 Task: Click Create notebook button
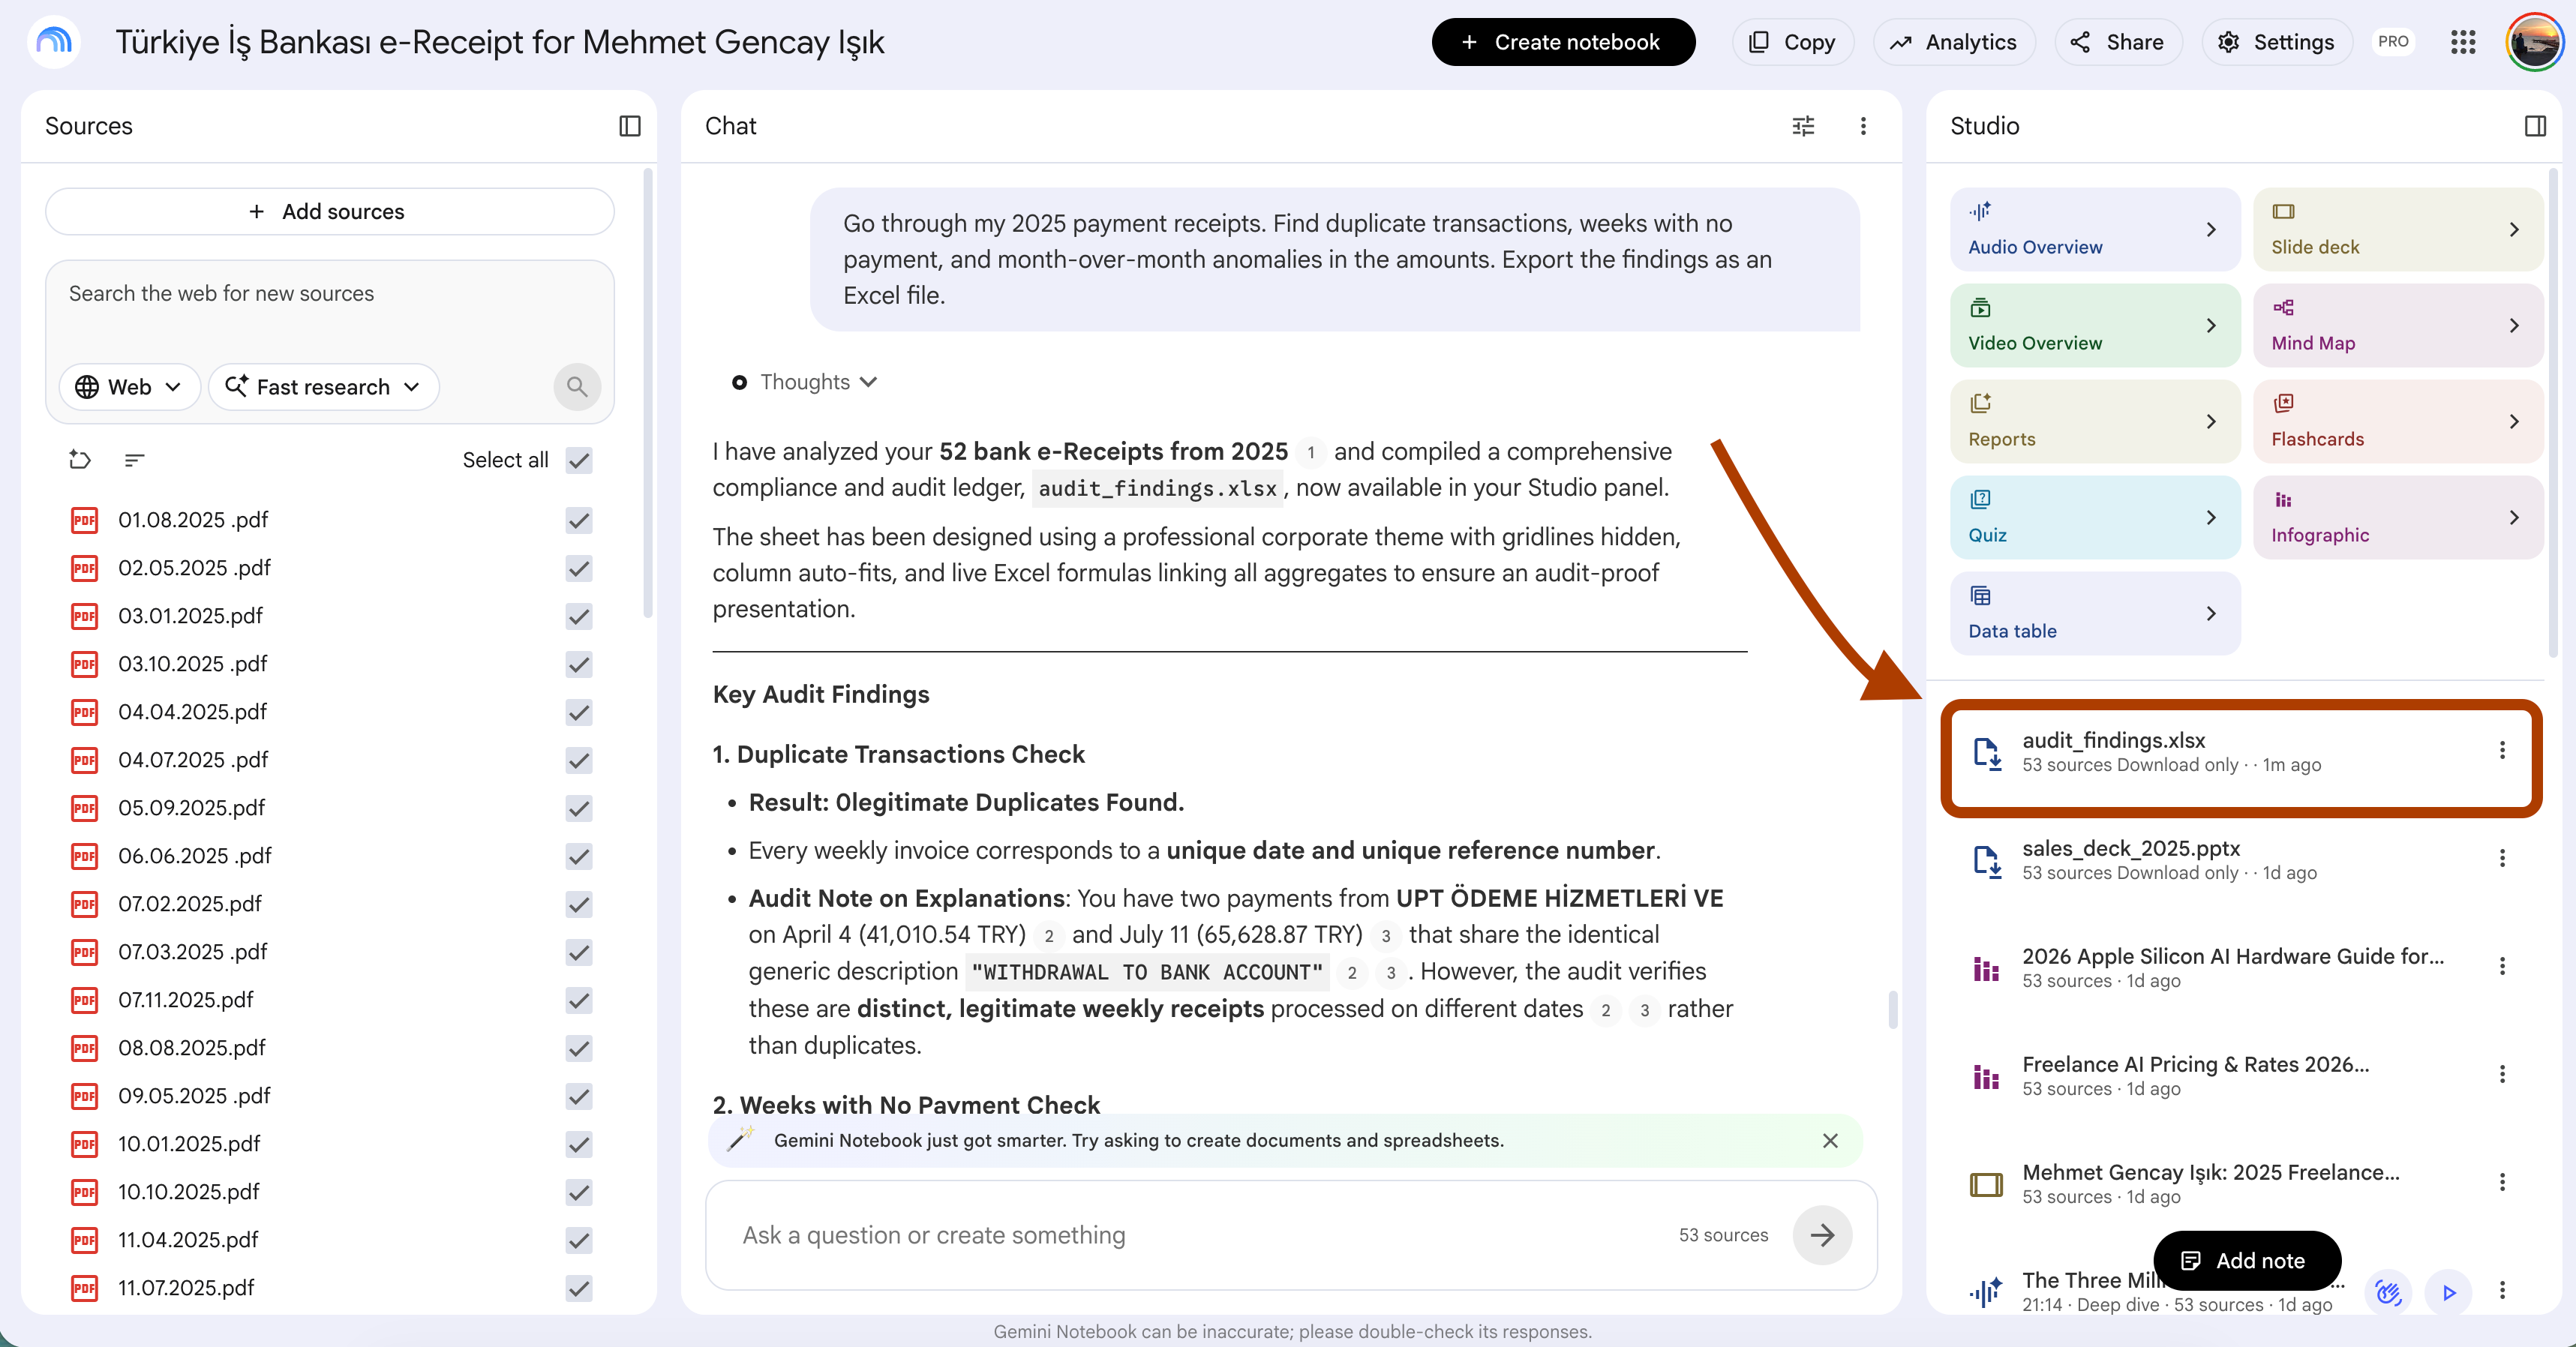tap(1563, 42)
